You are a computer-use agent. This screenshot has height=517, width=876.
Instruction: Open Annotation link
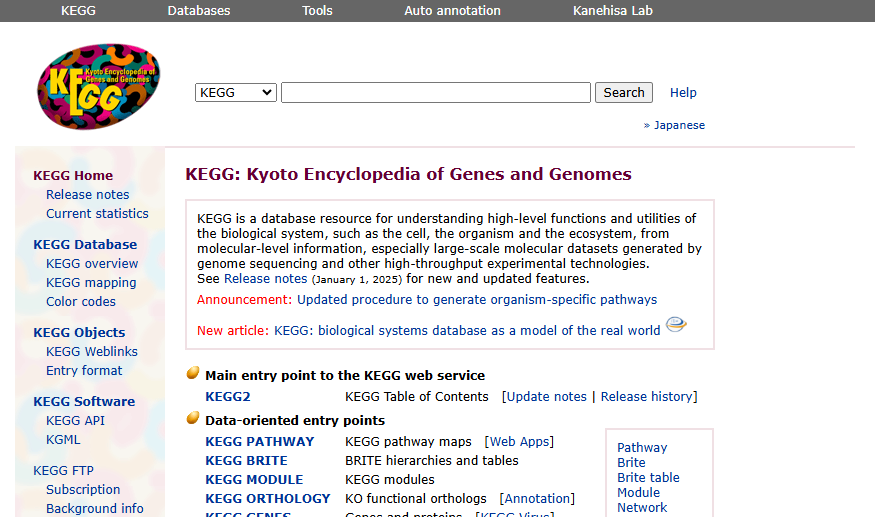pos(537,499)
